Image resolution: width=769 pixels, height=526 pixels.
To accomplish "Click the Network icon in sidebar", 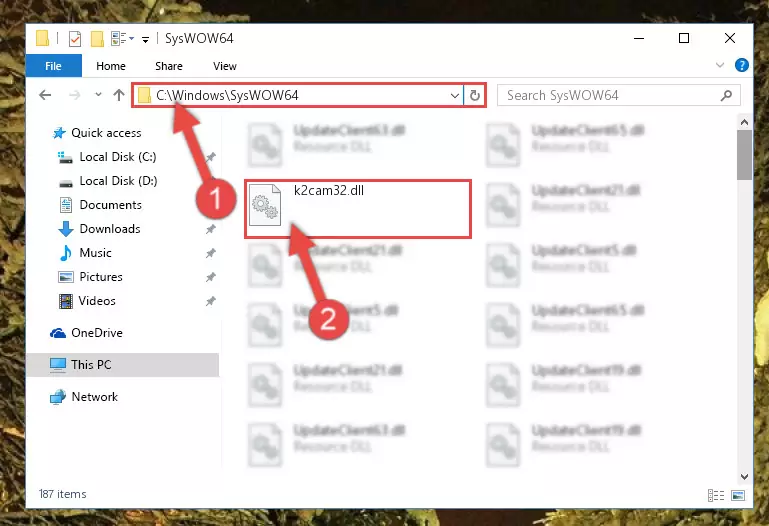I will (x=58, y=397).
